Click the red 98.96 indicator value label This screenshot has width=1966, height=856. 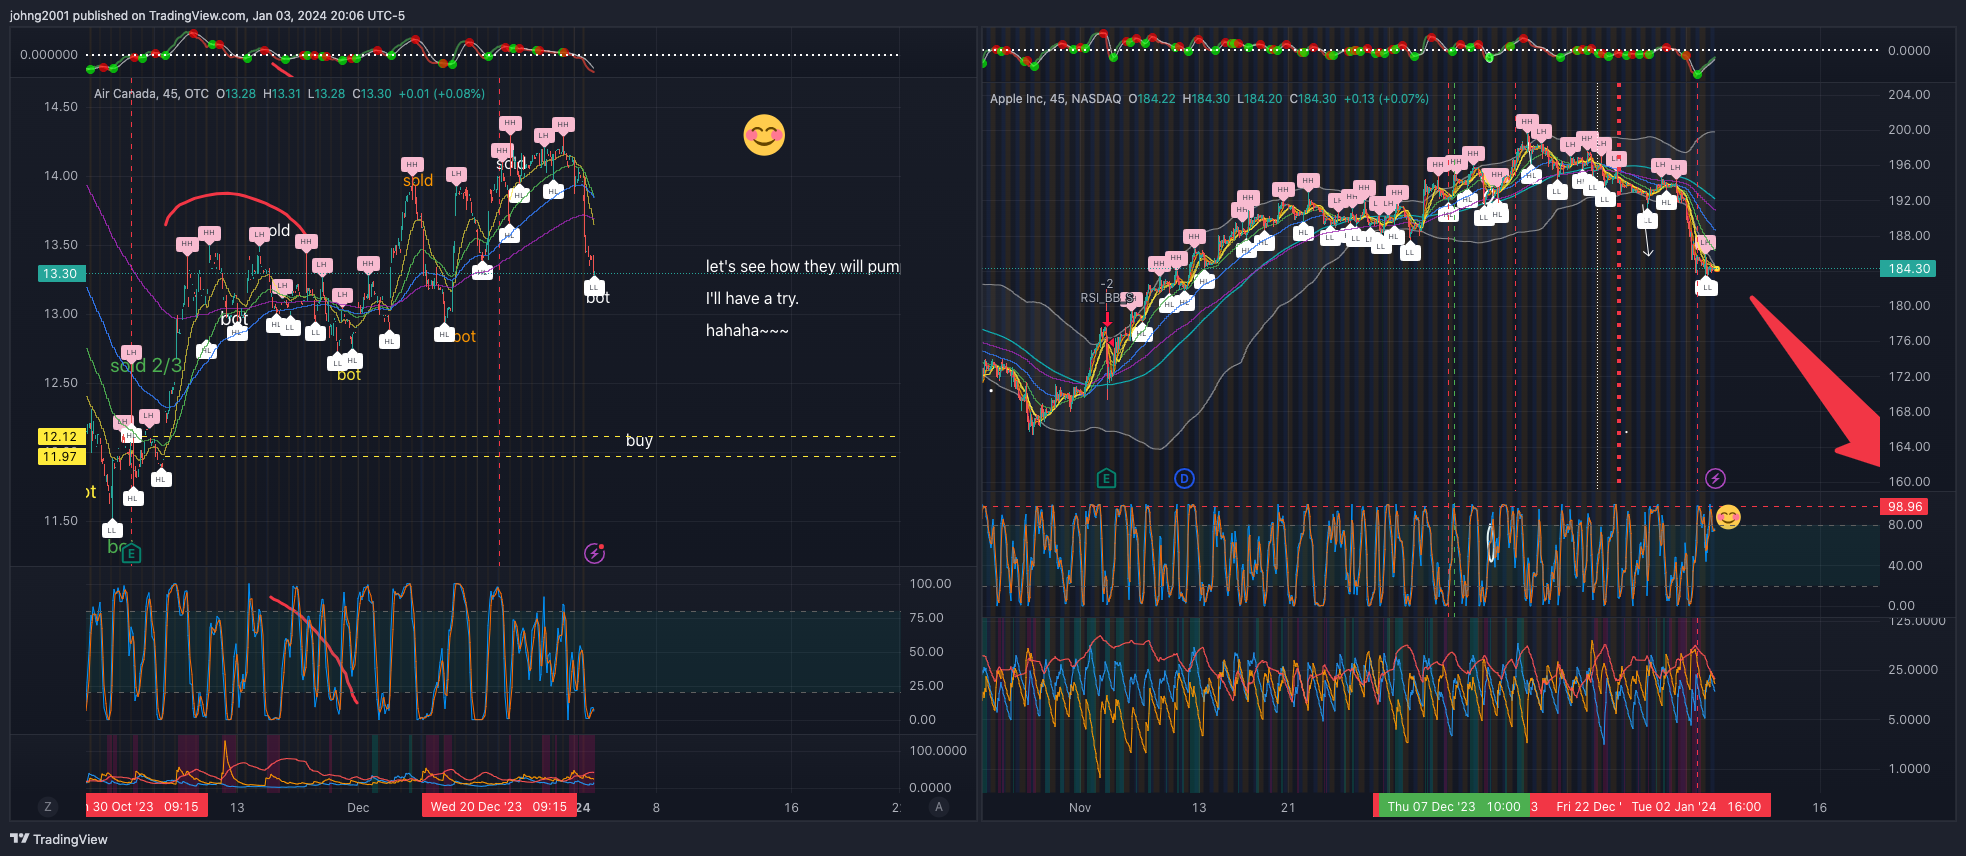(1905, 507)
